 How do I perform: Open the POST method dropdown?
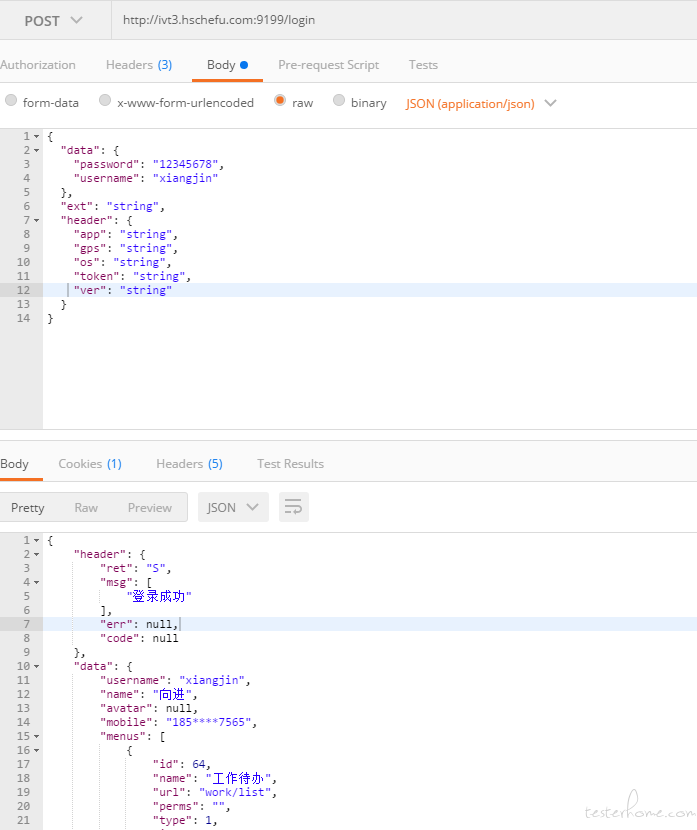click(53, 21)
